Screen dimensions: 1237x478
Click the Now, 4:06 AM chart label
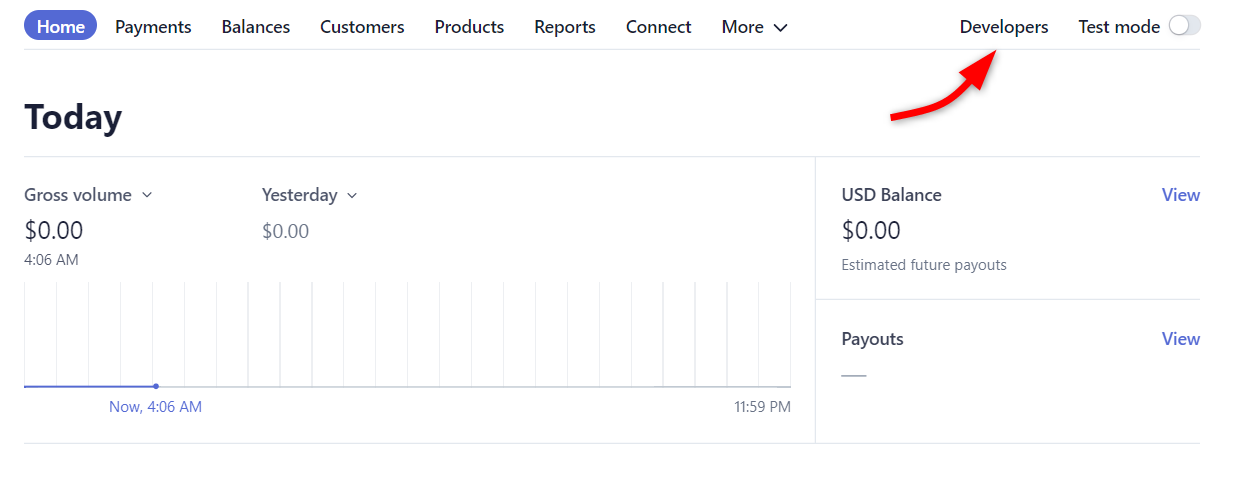[155, 407]
